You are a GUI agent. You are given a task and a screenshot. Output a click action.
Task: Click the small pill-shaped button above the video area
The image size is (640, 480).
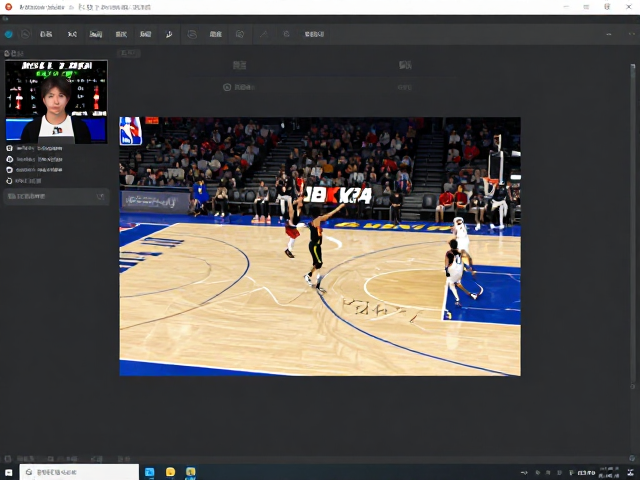[129, 53]
